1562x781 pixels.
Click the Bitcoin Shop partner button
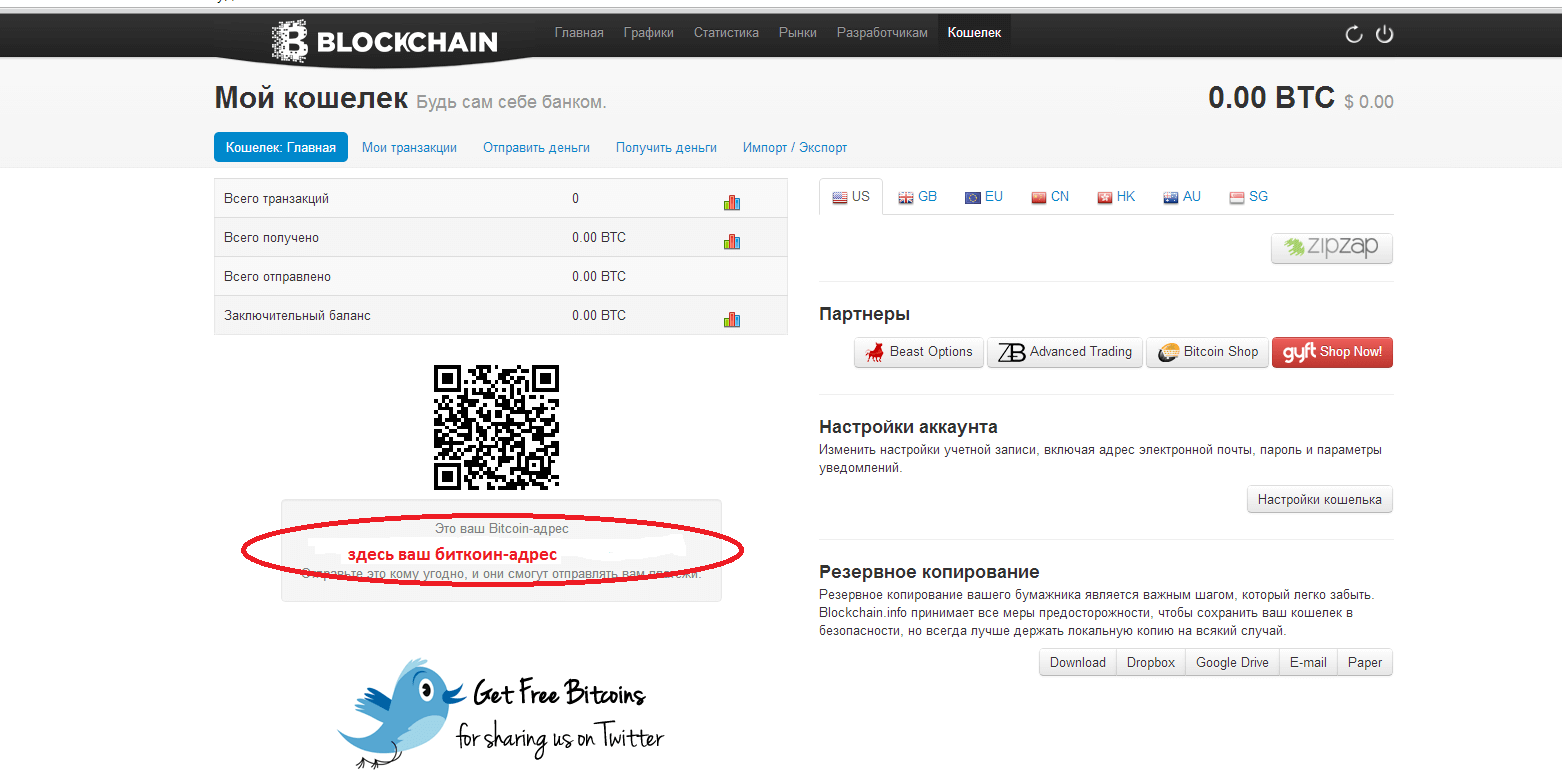1207,352
